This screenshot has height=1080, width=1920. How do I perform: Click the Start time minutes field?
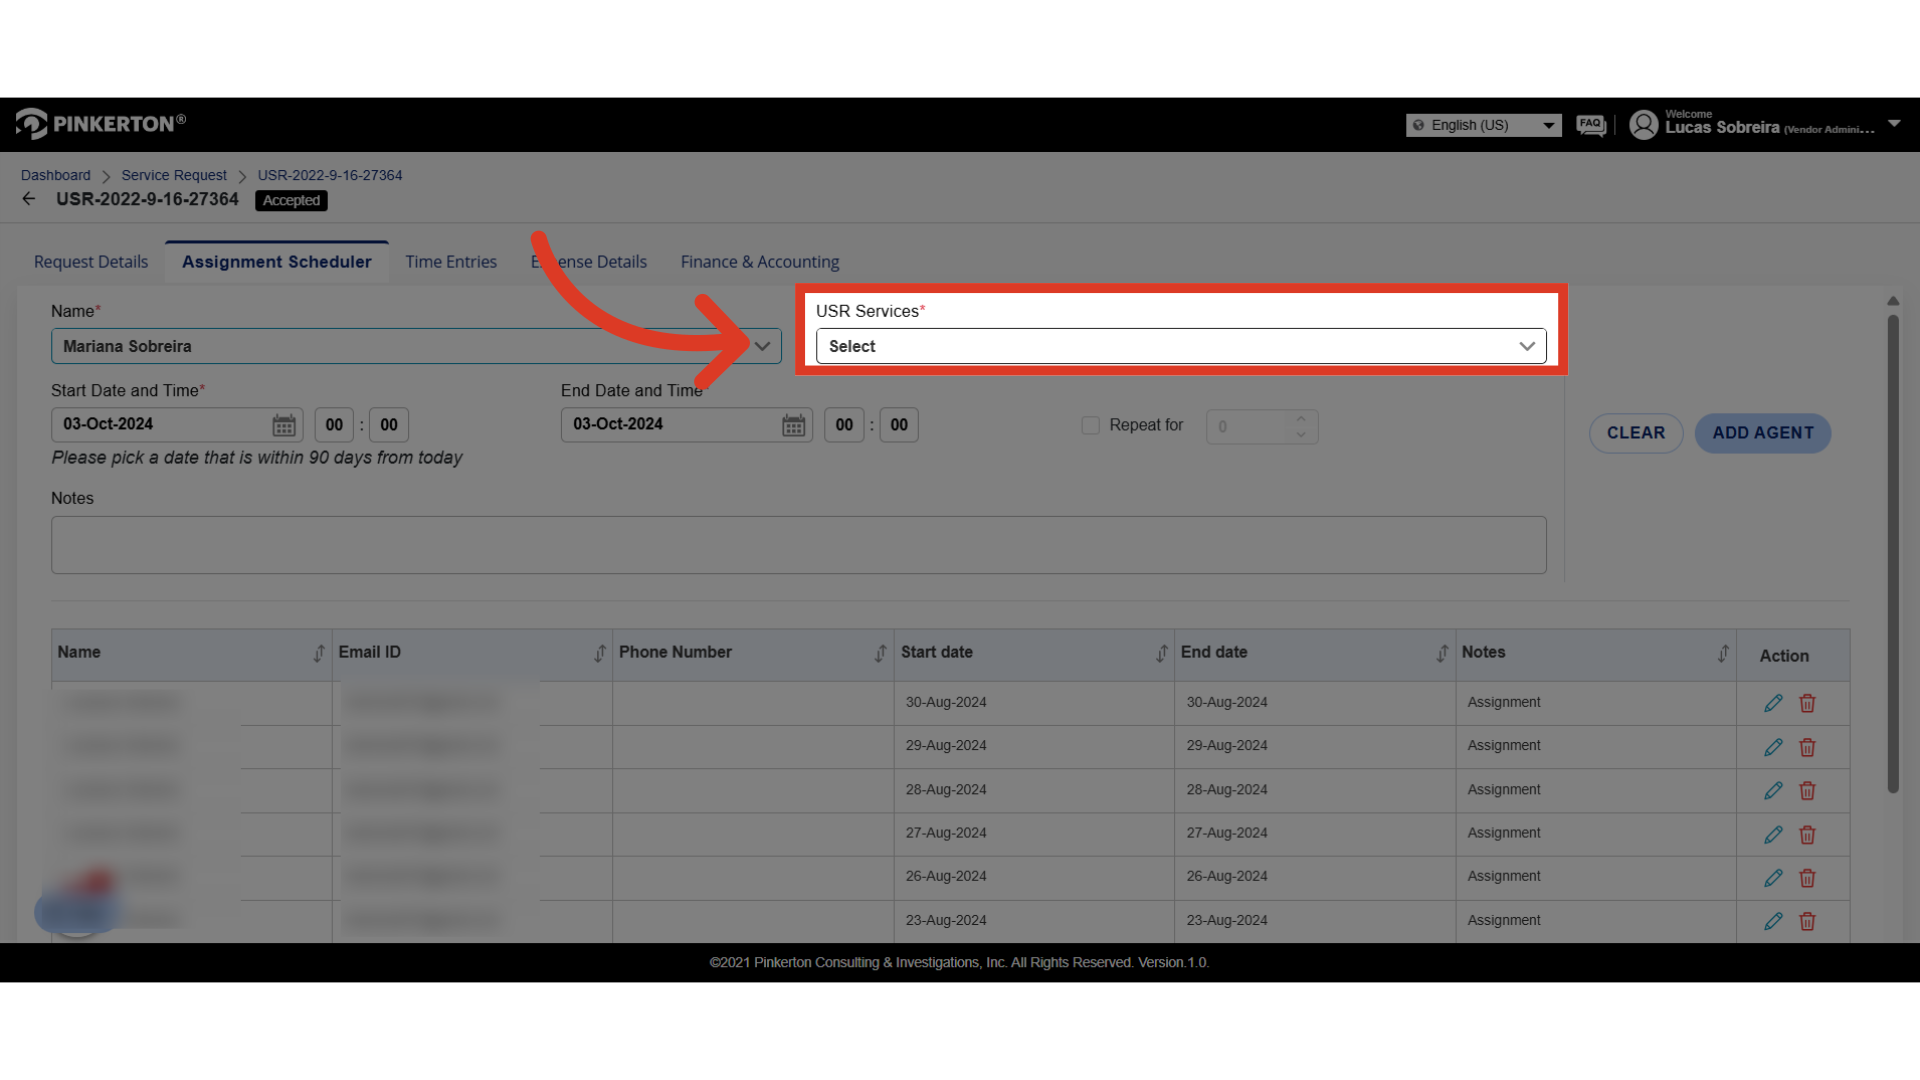pyautogui.click(x=389, y=425)
